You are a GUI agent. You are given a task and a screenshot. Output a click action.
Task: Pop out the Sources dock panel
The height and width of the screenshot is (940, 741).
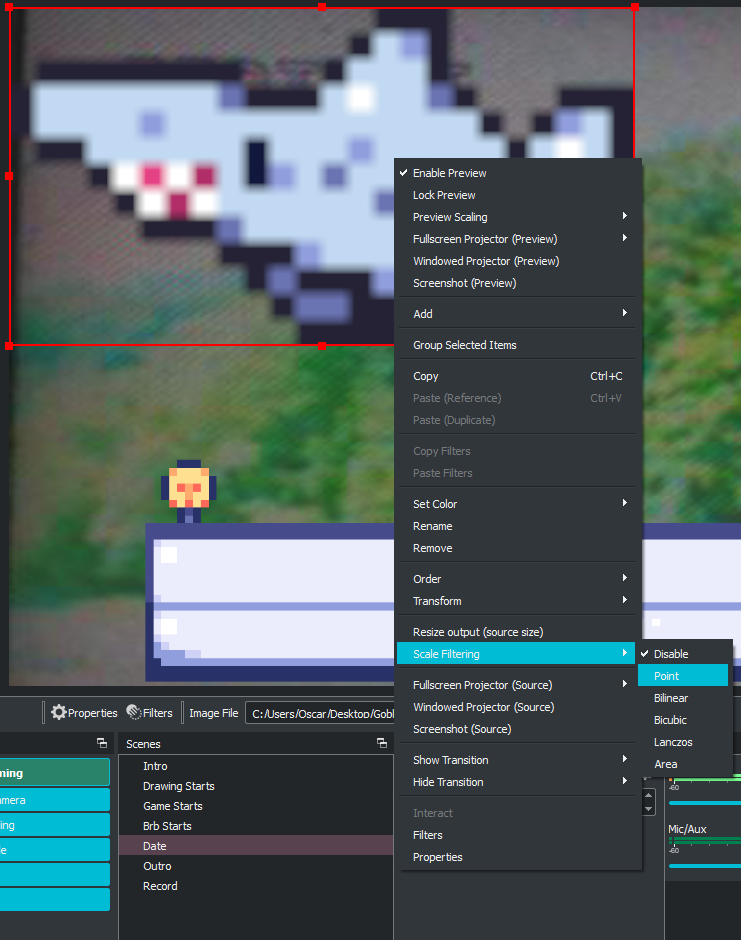(x=102, y=743)
